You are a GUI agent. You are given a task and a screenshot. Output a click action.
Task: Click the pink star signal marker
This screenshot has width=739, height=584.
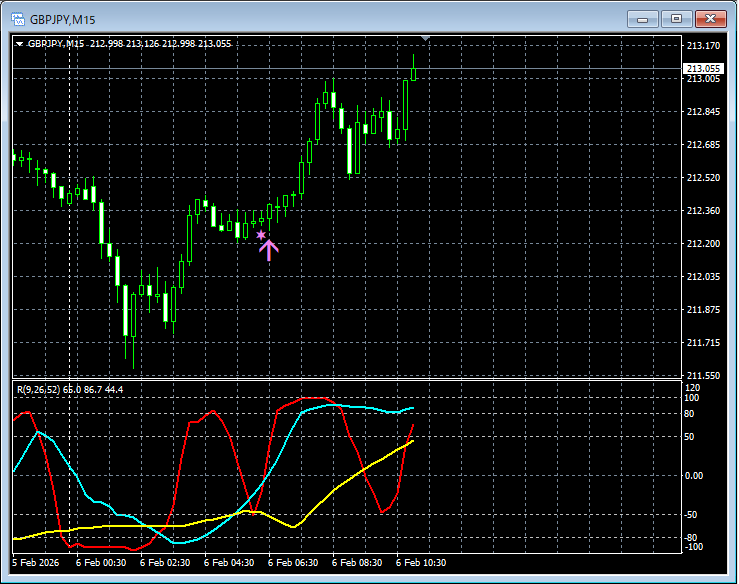261,235
